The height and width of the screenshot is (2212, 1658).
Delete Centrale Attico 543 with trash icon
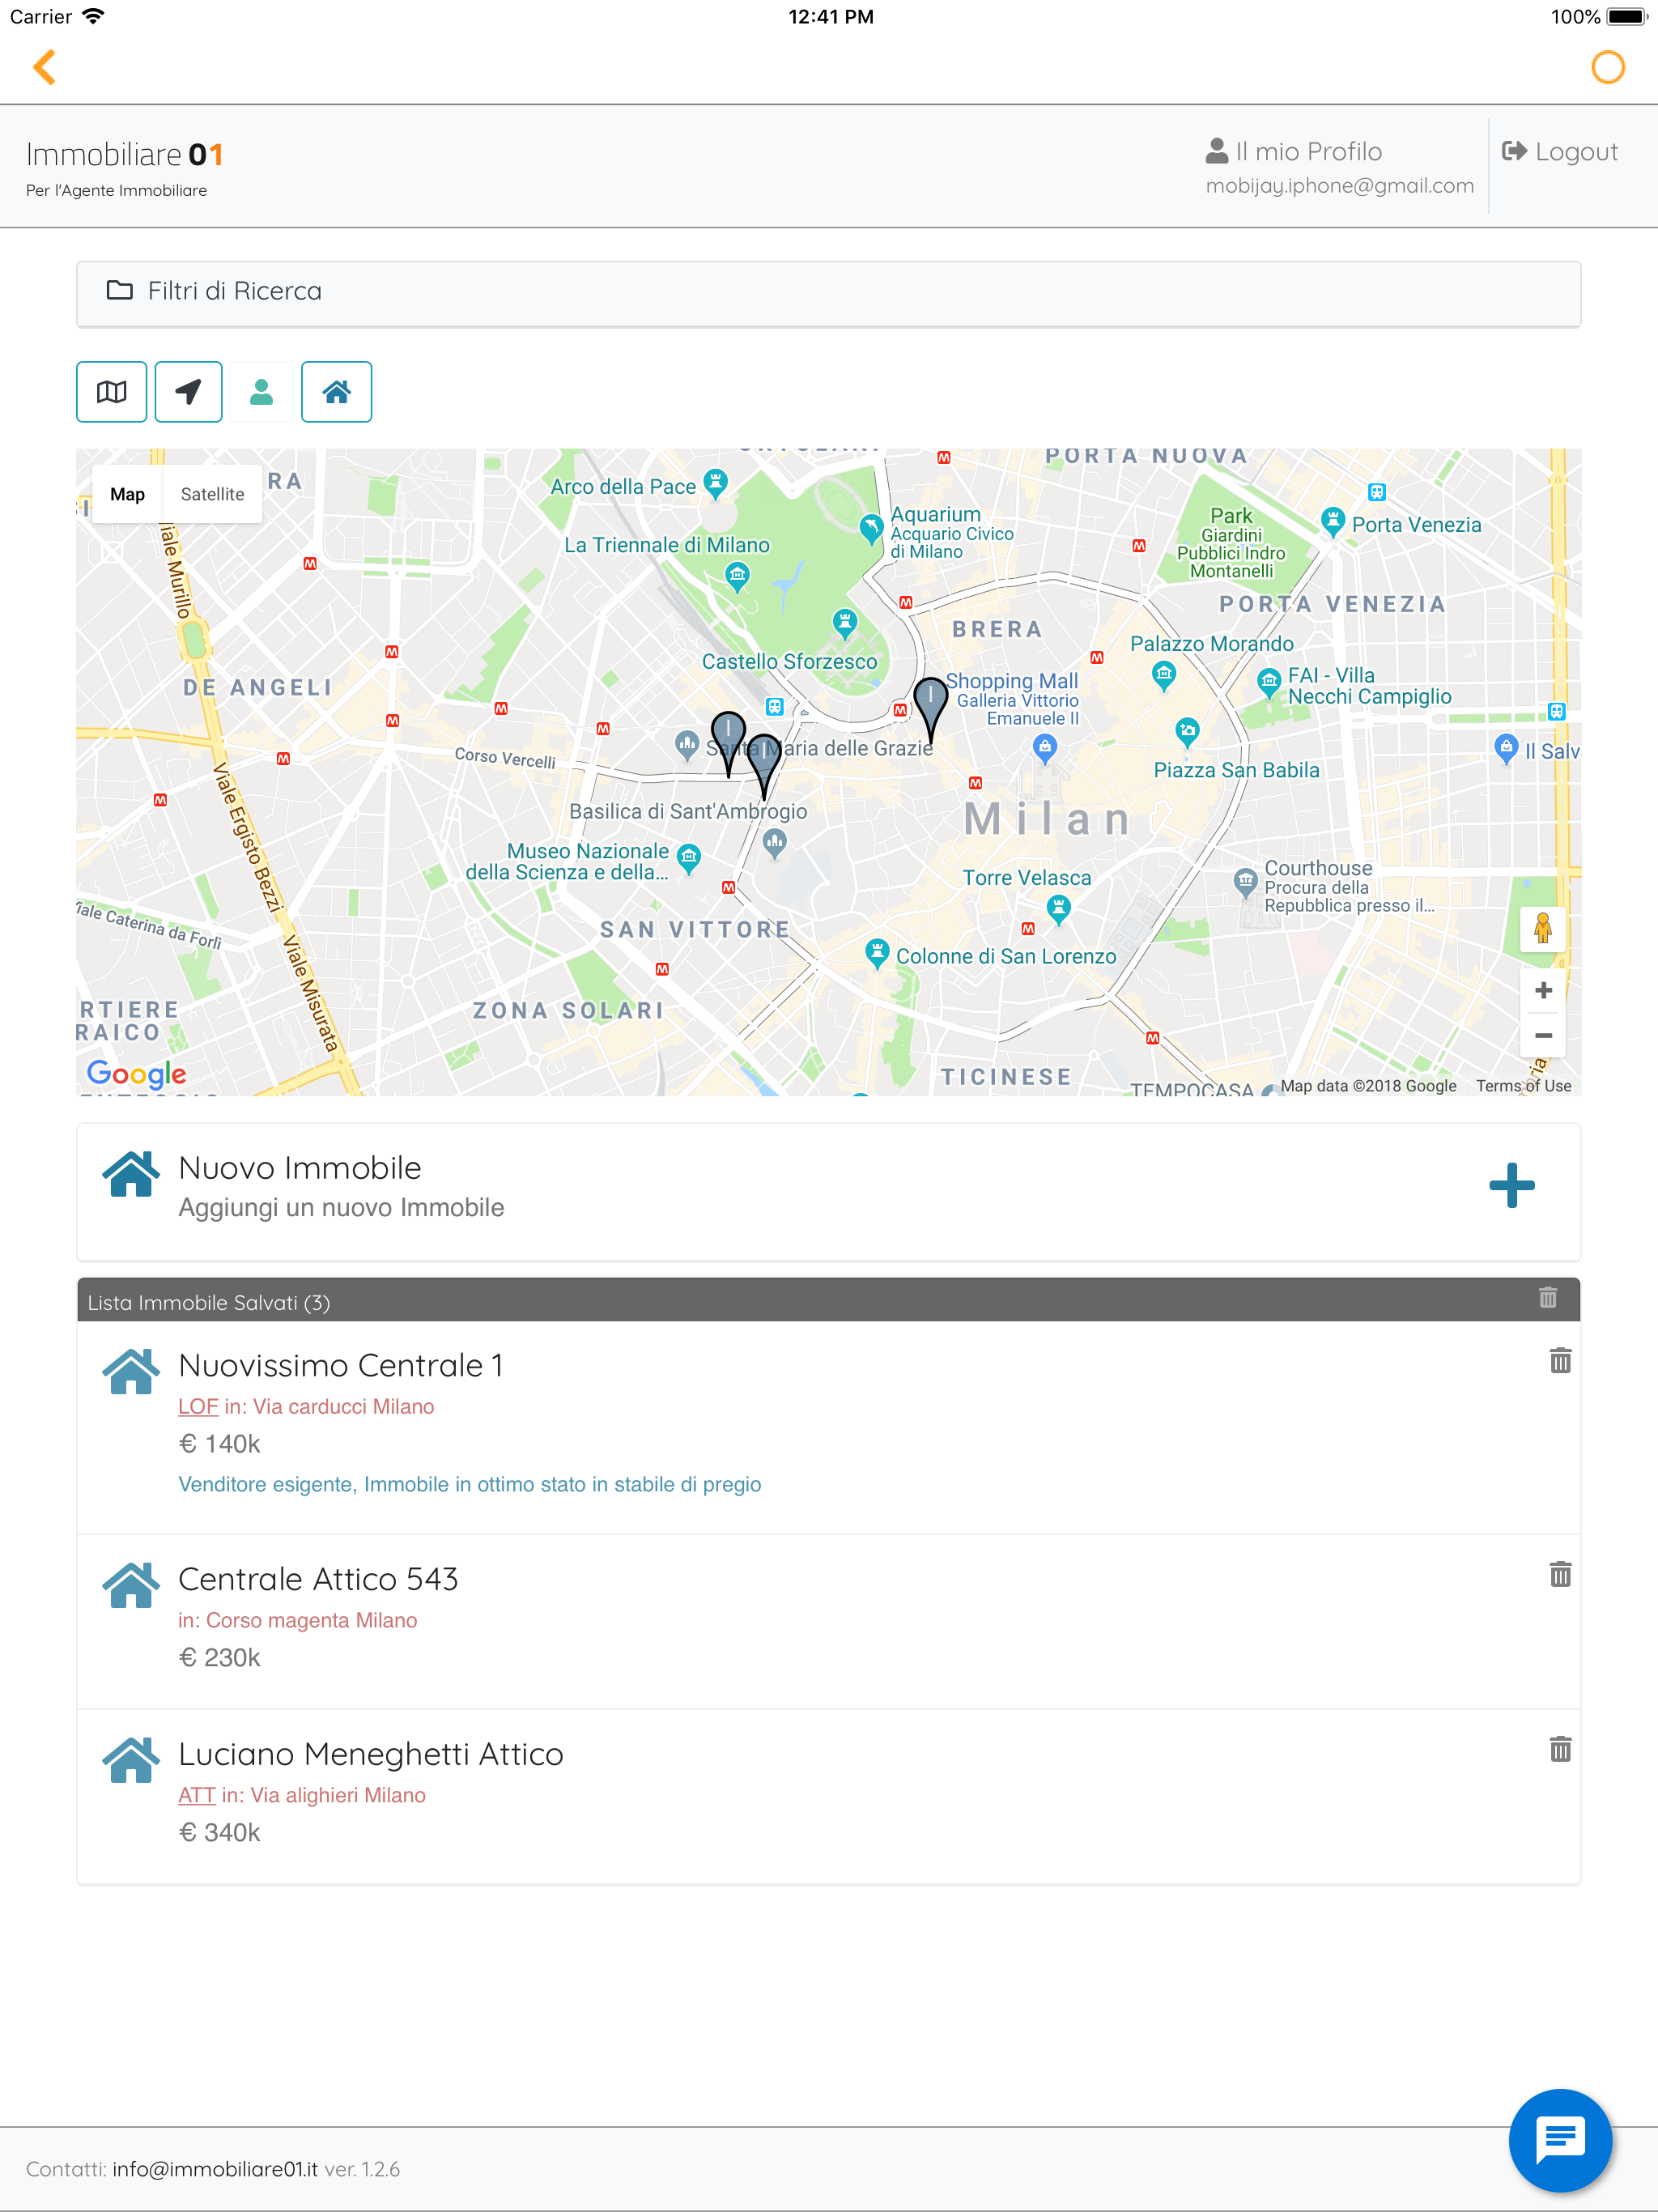(1559, 1574)
